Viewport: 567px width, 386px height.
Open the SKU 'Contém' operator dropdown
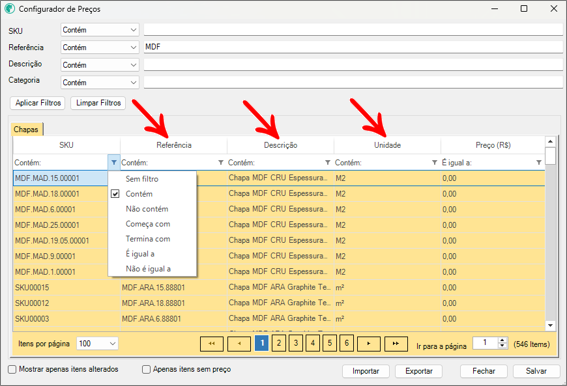point(99,30)
